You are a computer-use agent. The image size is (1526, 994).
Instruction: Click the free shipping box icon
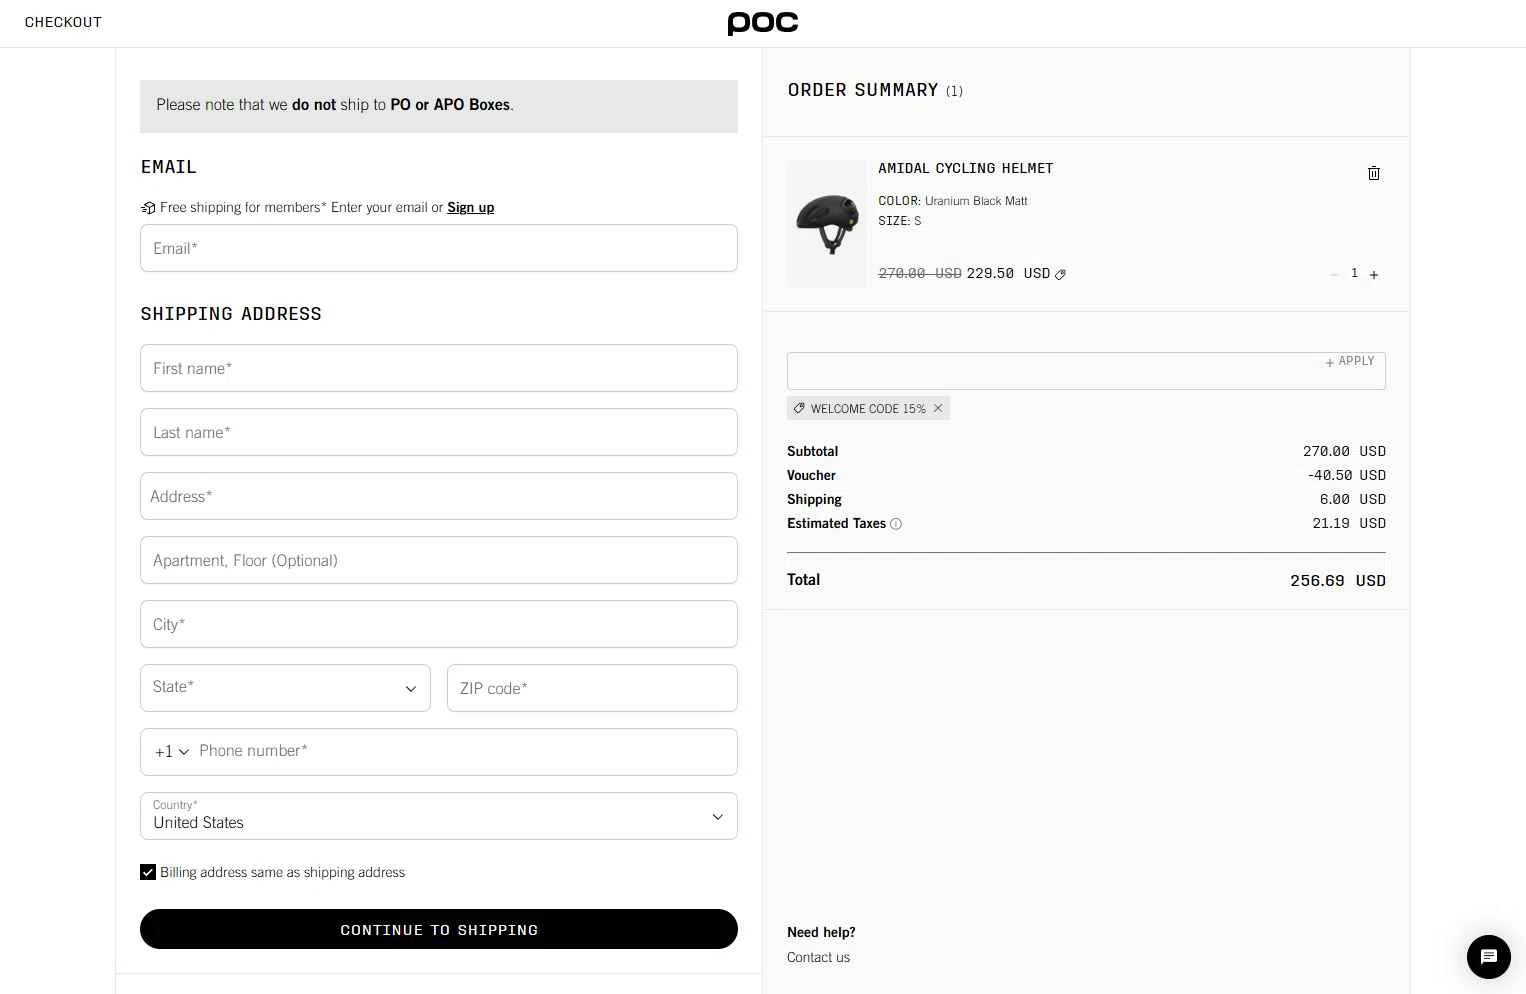pyautogui.click(x=148, y=208)
